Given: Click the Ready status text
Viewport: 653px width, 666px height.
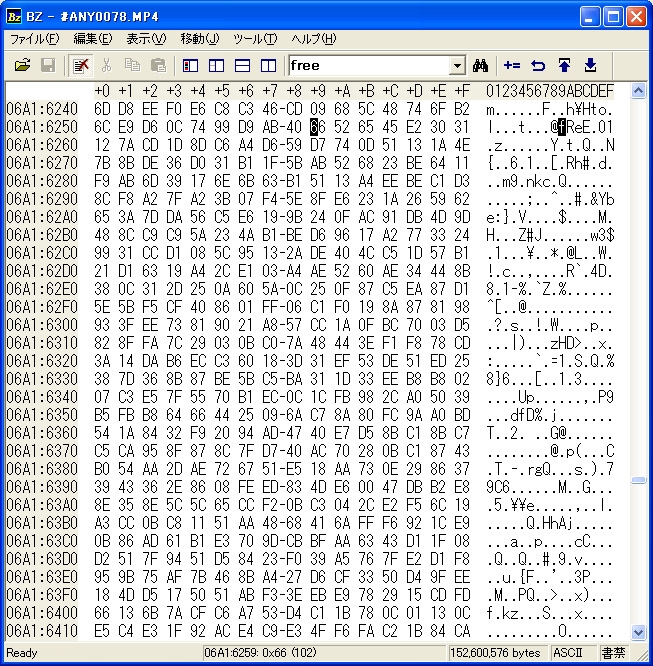Looking at the screenshot, I should click(x=22, y=652).
